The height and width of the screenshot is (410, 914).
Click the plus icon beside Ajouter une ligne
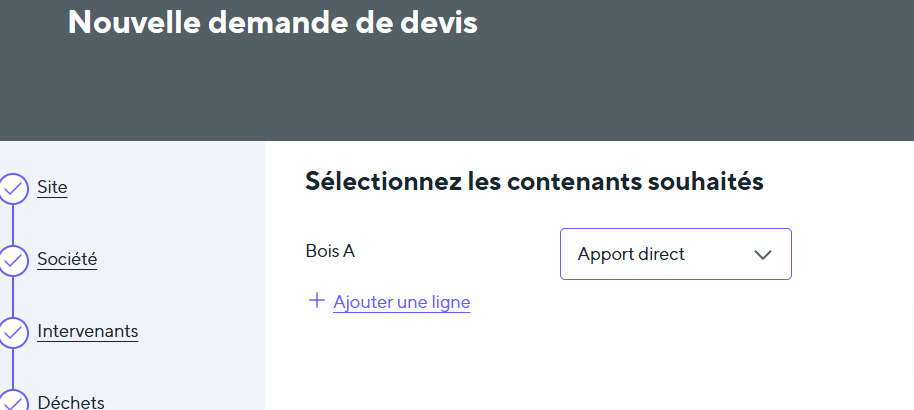(317, 300)
